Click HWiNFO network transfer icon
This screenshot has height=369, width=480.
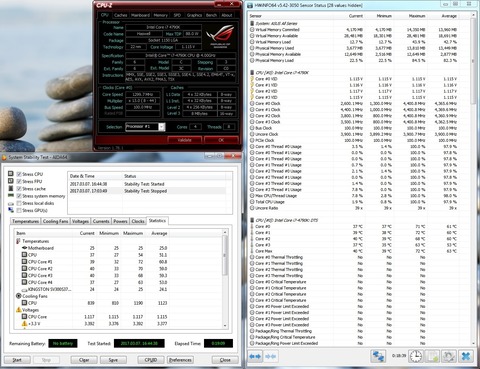(378, 356)
